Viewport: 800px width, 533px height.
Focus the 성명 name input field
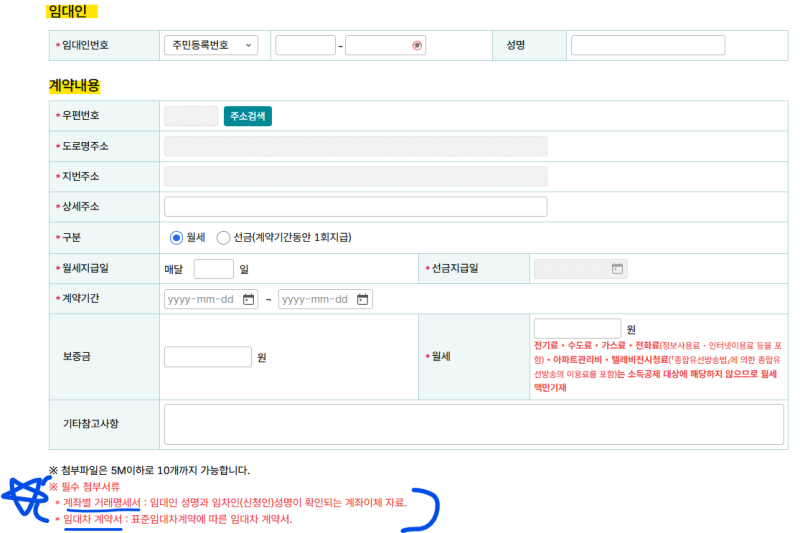click(x=648, y=45)
